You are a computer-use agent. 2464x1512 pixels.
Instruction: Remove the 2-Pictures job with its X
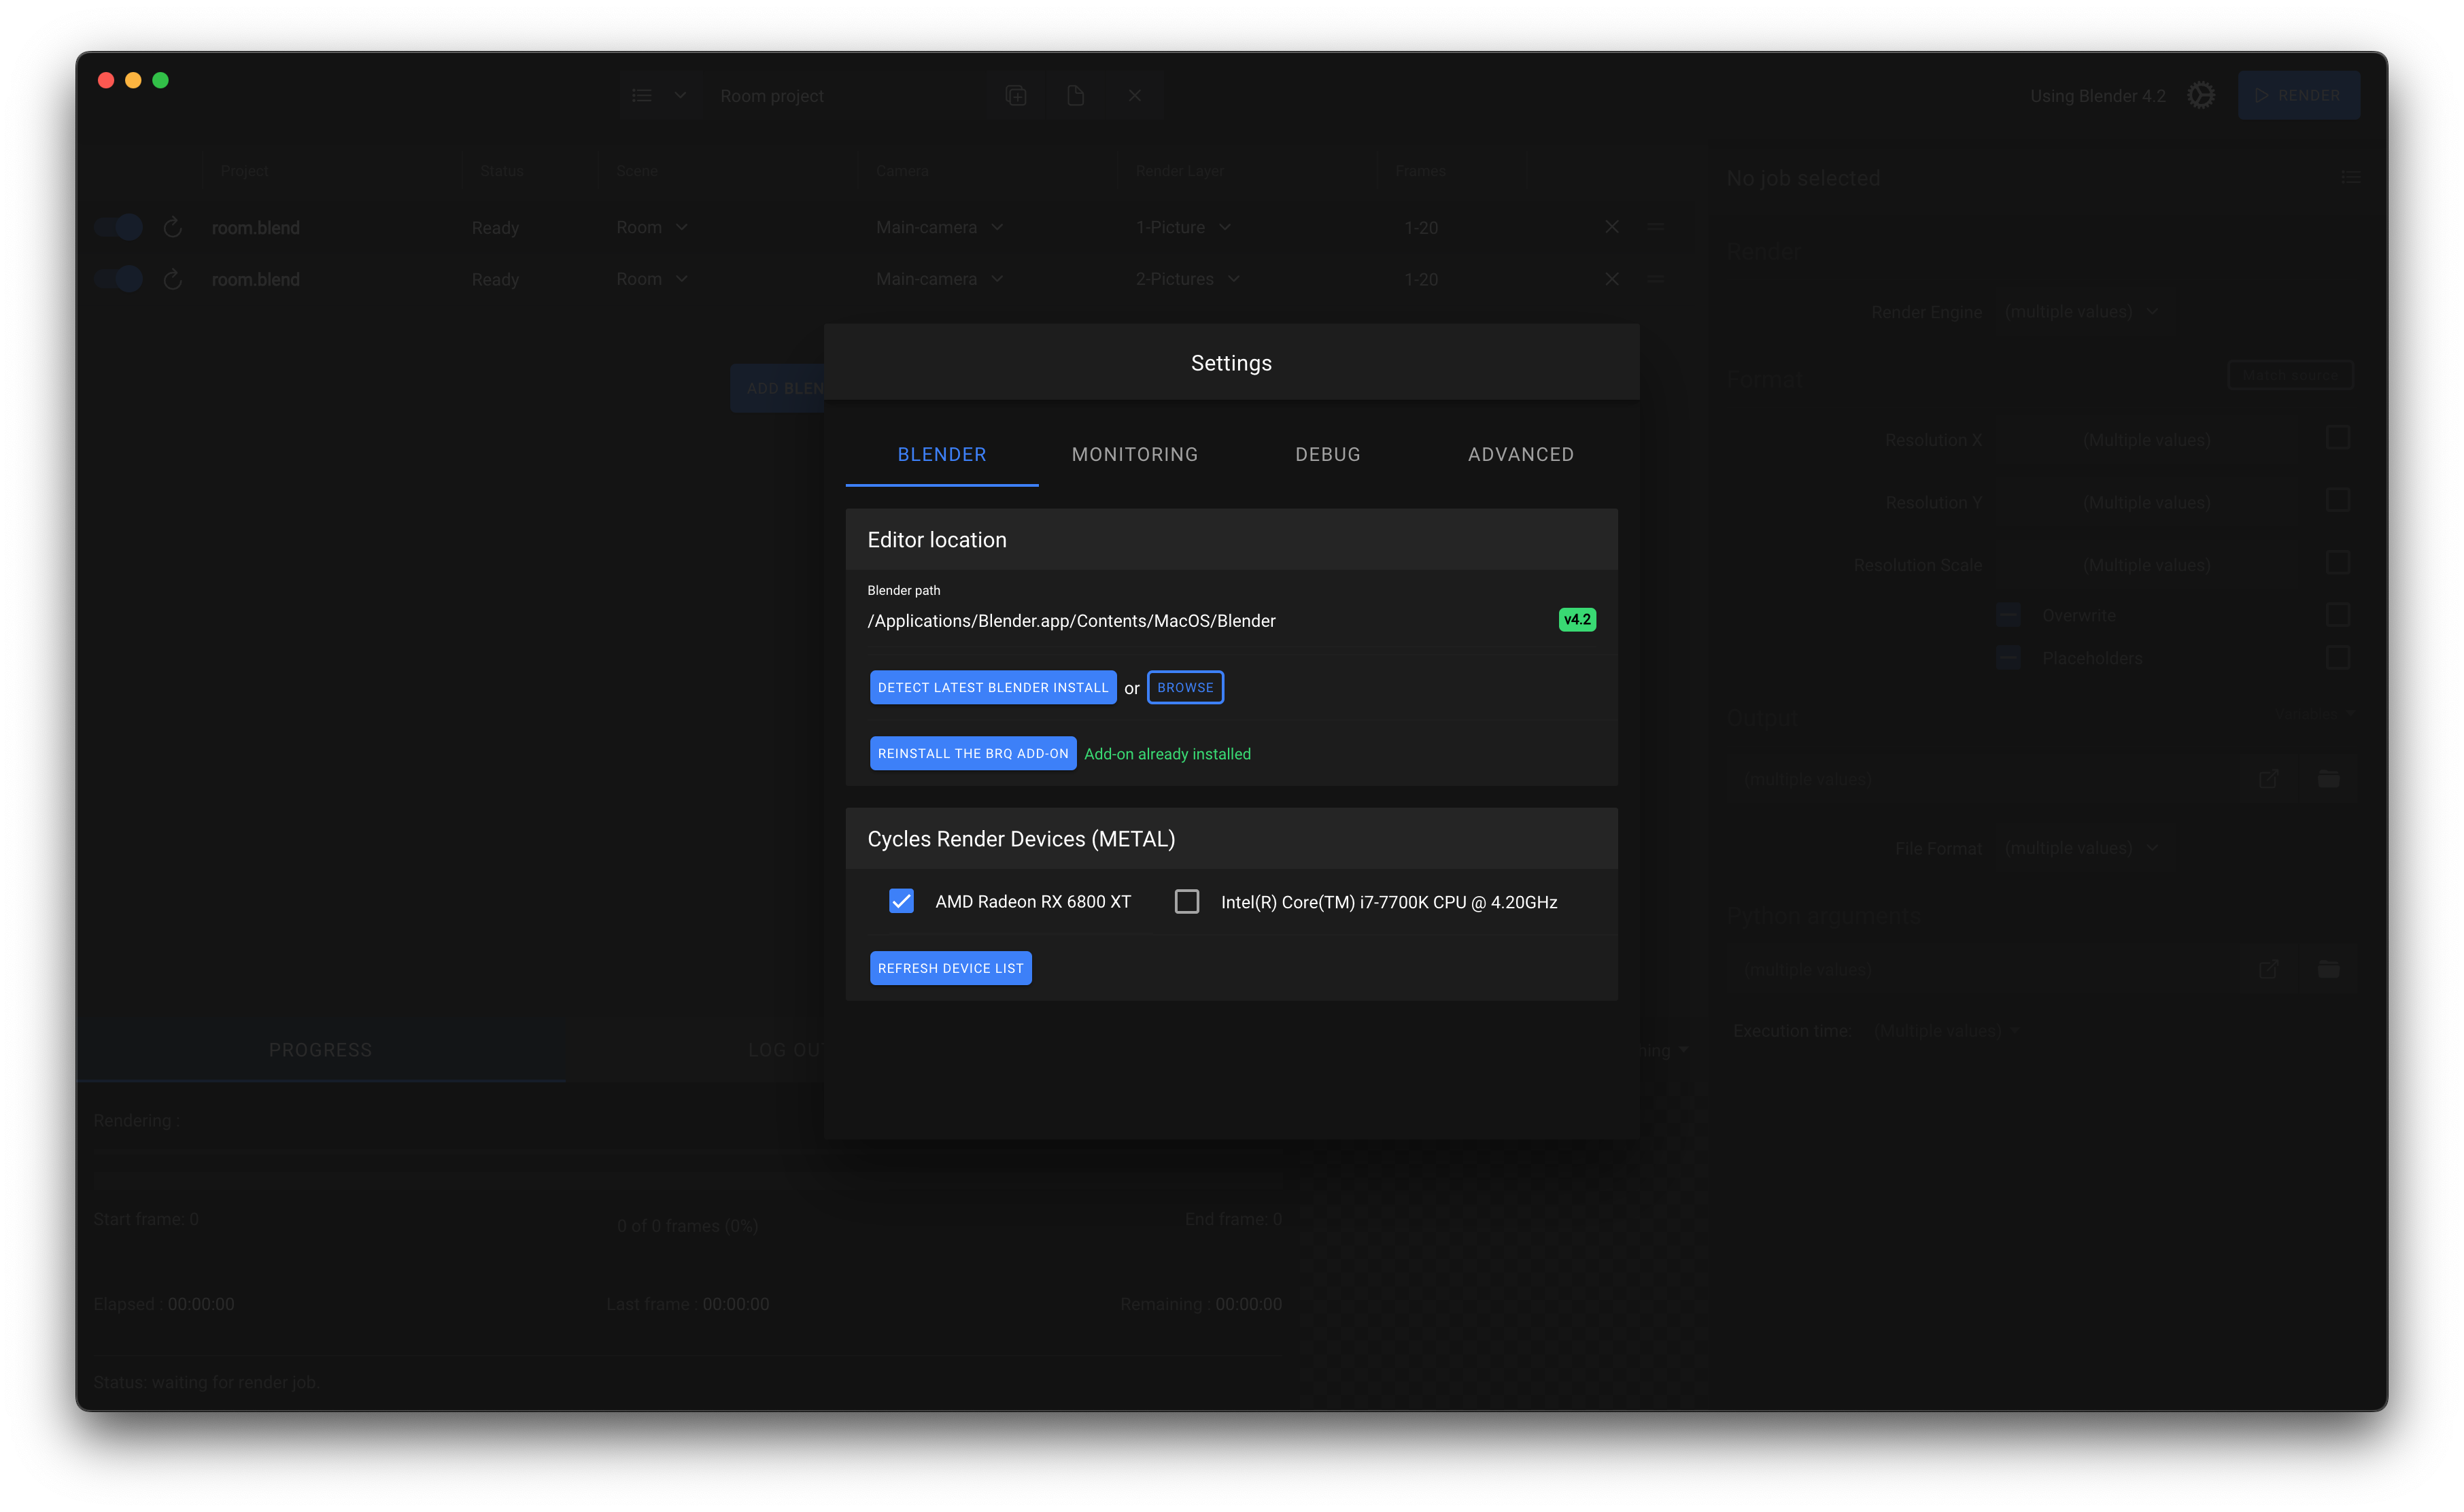[x=1612, y=279]
